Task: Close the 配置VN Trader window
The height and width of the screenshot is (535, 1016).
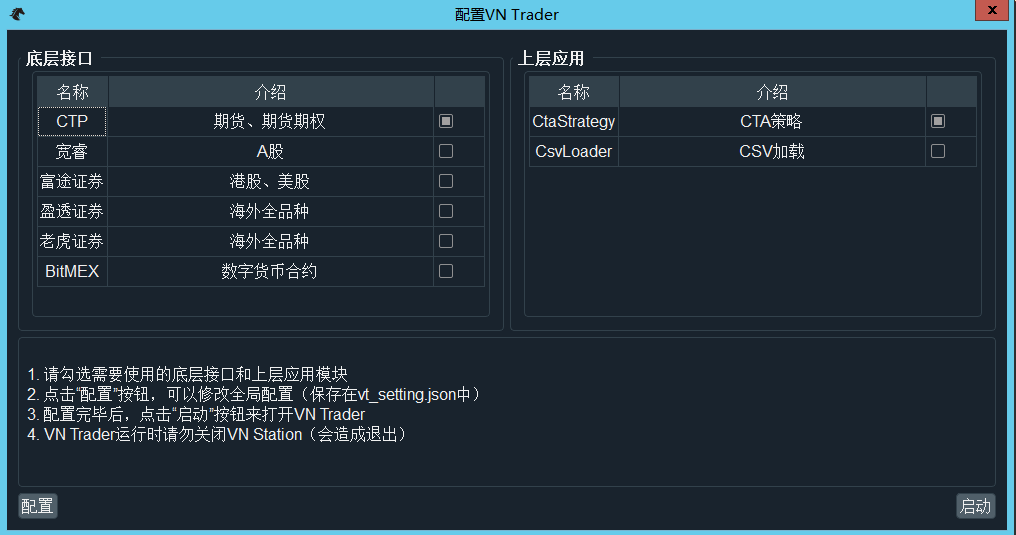Action: [990, 10]
